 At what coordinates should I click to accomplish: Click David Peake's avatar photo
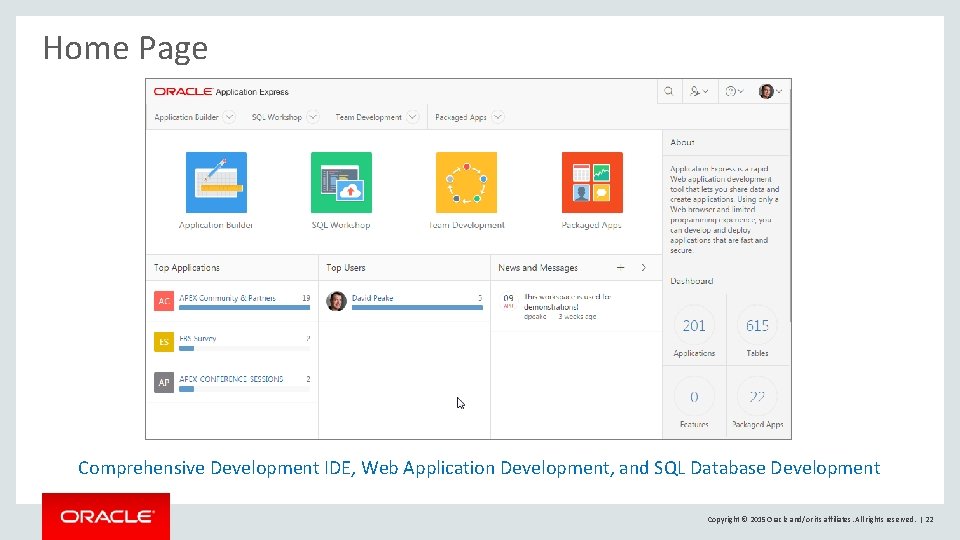click(336, 301)
